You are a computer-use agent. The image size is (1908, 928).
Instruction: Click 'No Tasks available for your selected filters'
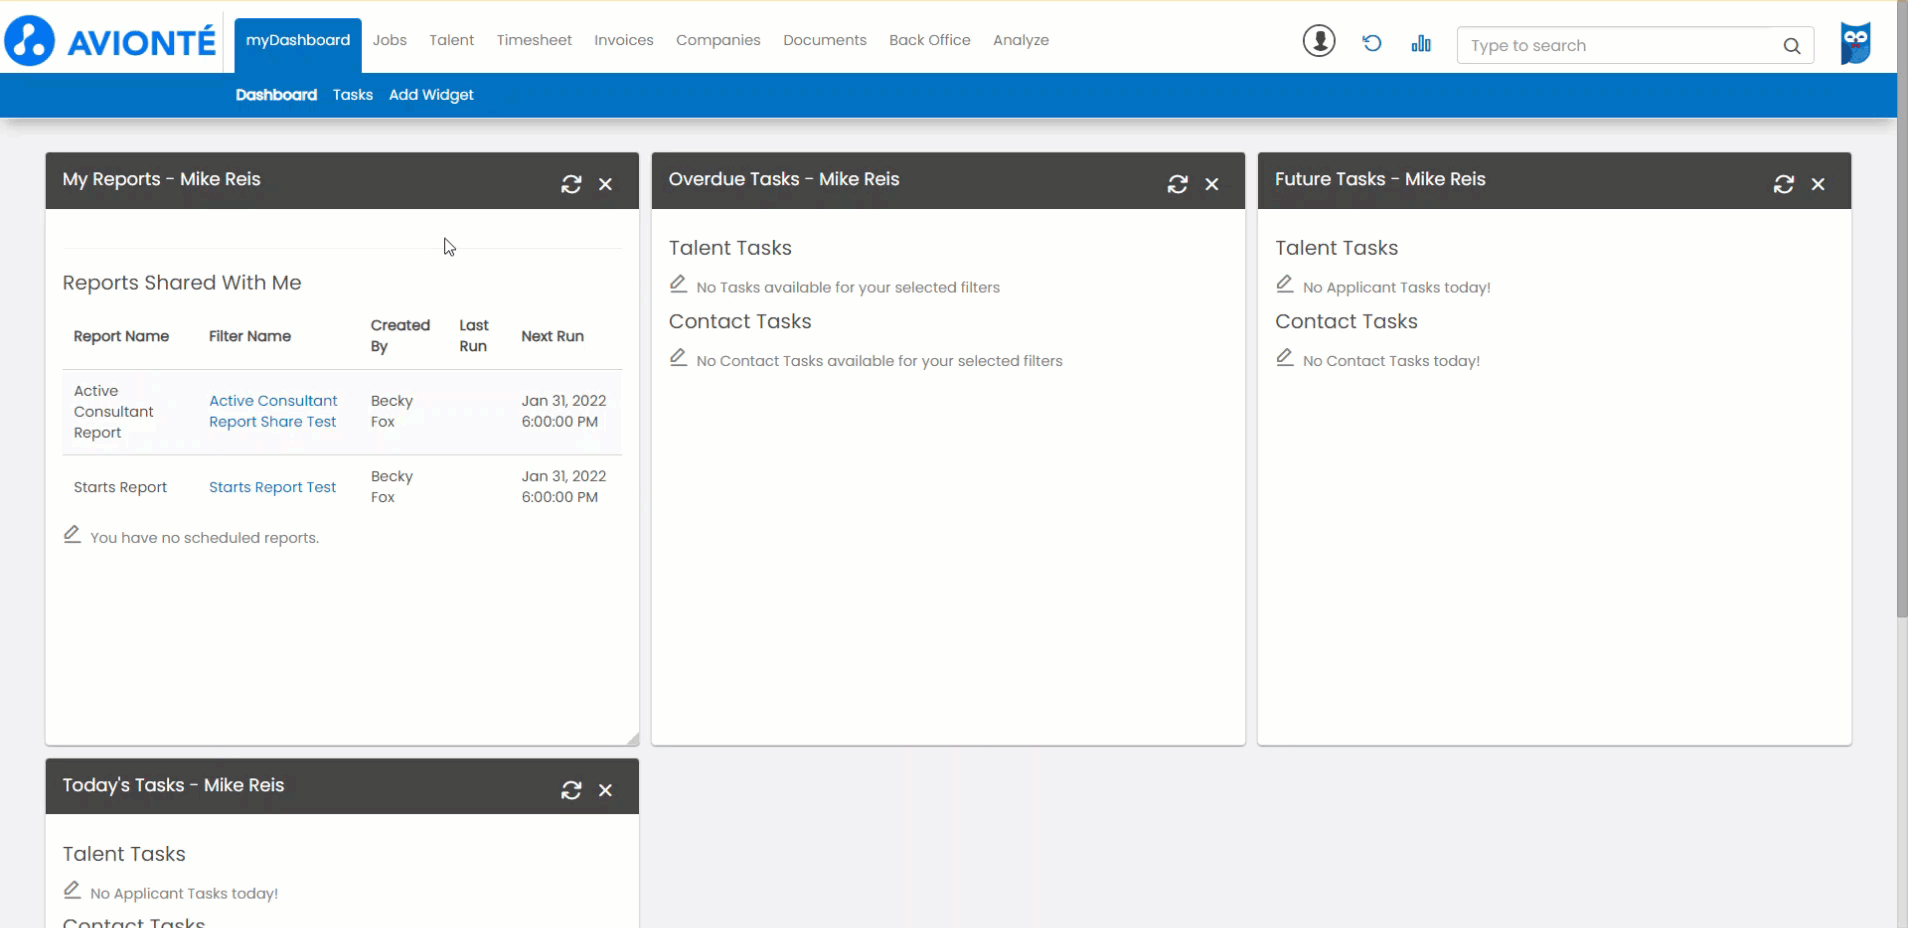(x=848, y=287)
